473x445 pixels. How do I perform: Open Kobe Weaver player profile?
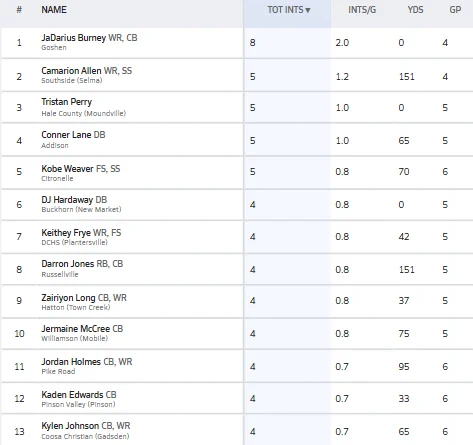pyautogui.click(x=67, y=169)
